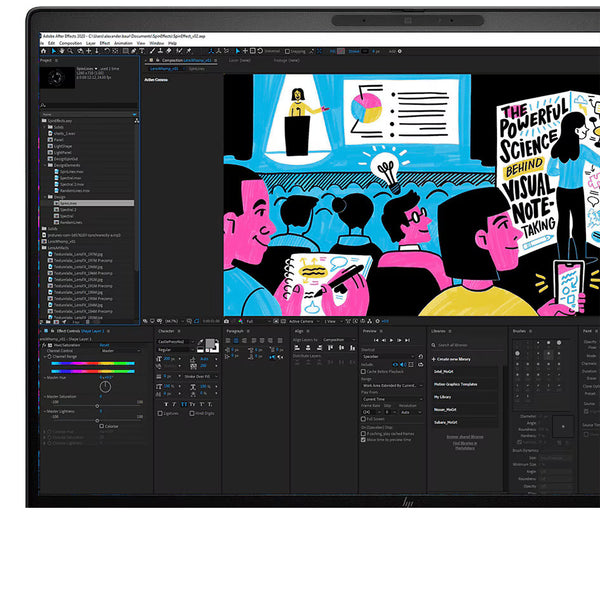The height and width of the screenshot is (591, 600).
Task: Click Create new library
Action: [451, 359]
